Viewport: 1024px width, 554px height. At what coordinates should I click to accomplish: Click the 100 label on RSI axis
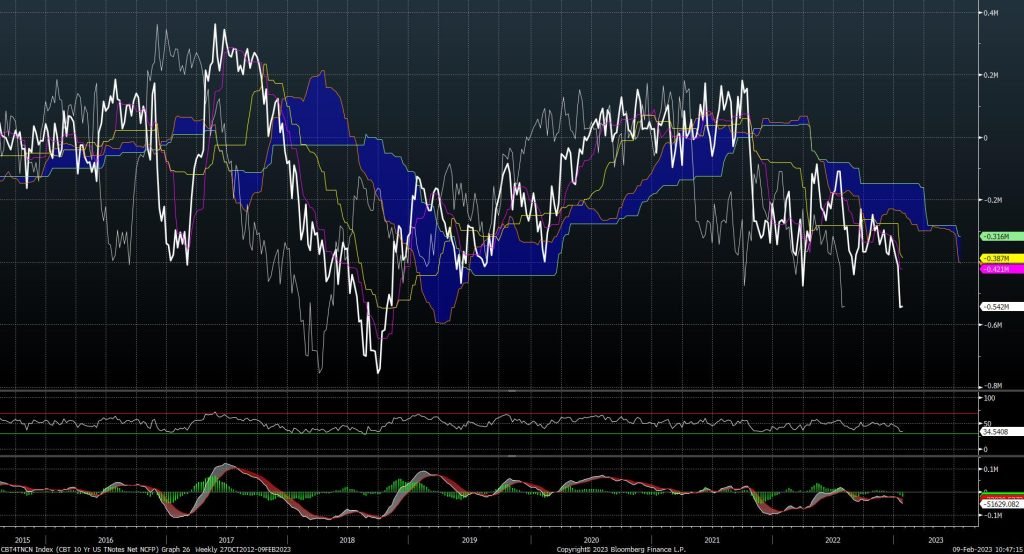pos(989,398)
